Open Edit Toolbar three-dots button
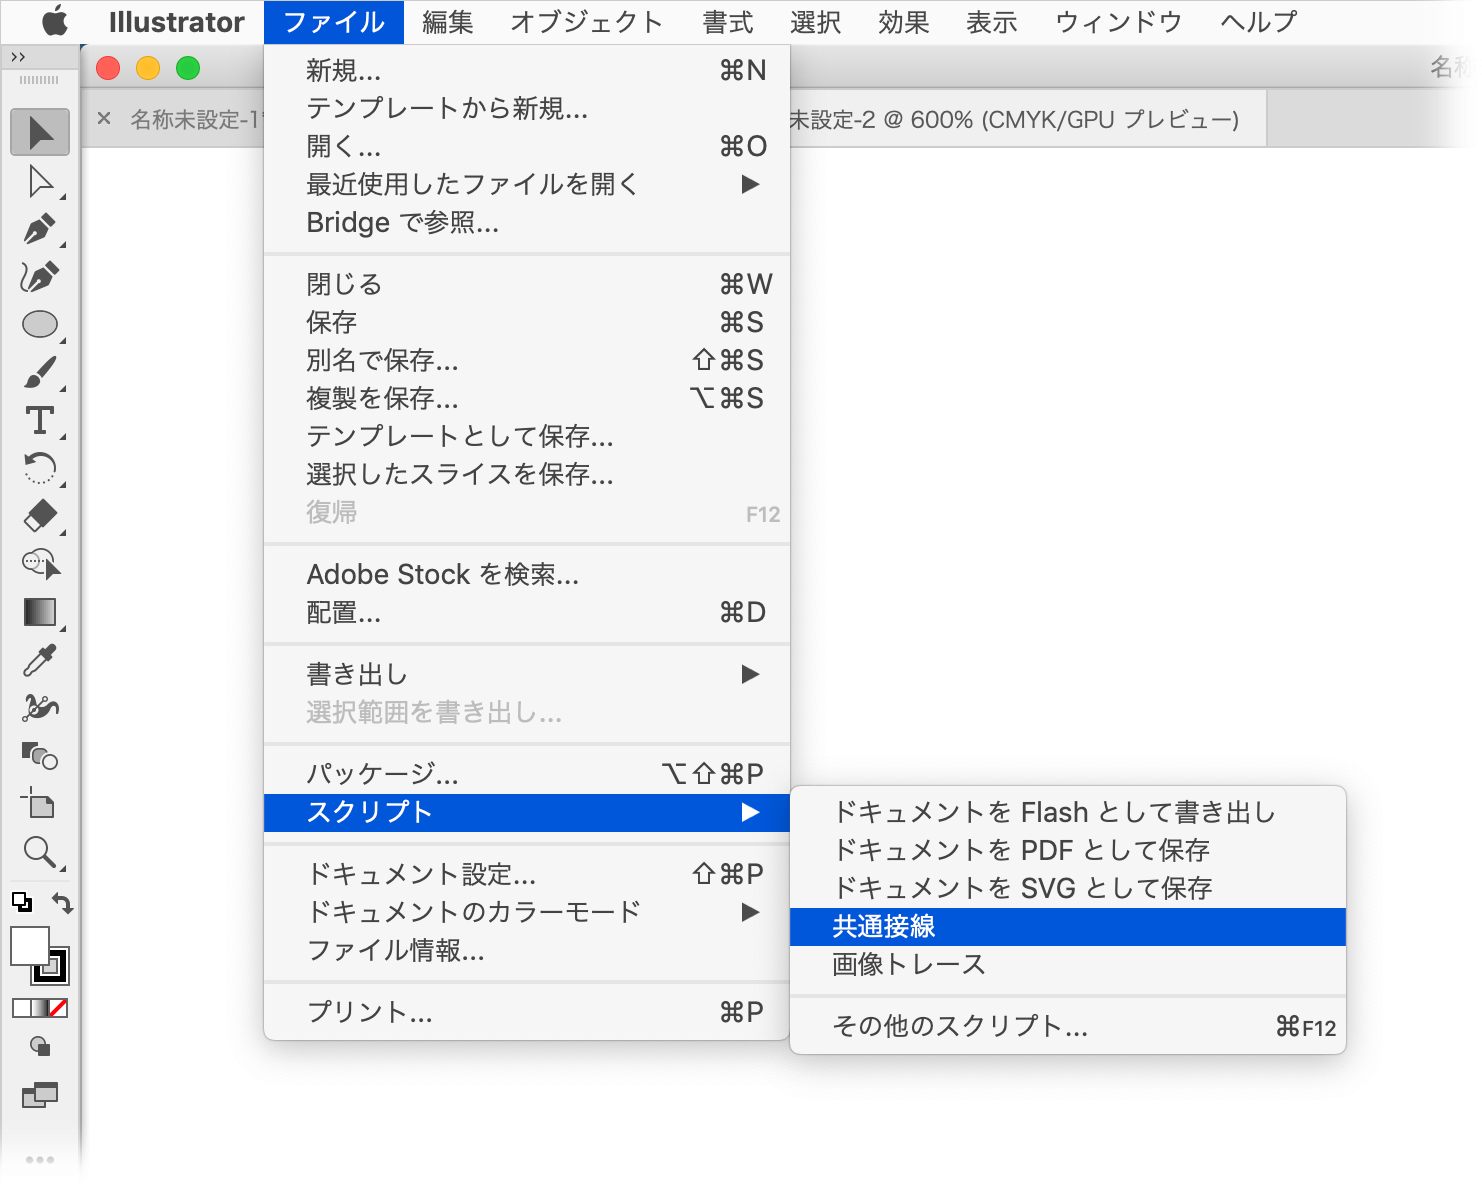Image resolution: width=1482 pixels, height=1184 pixels. [x=40, y=1160]
